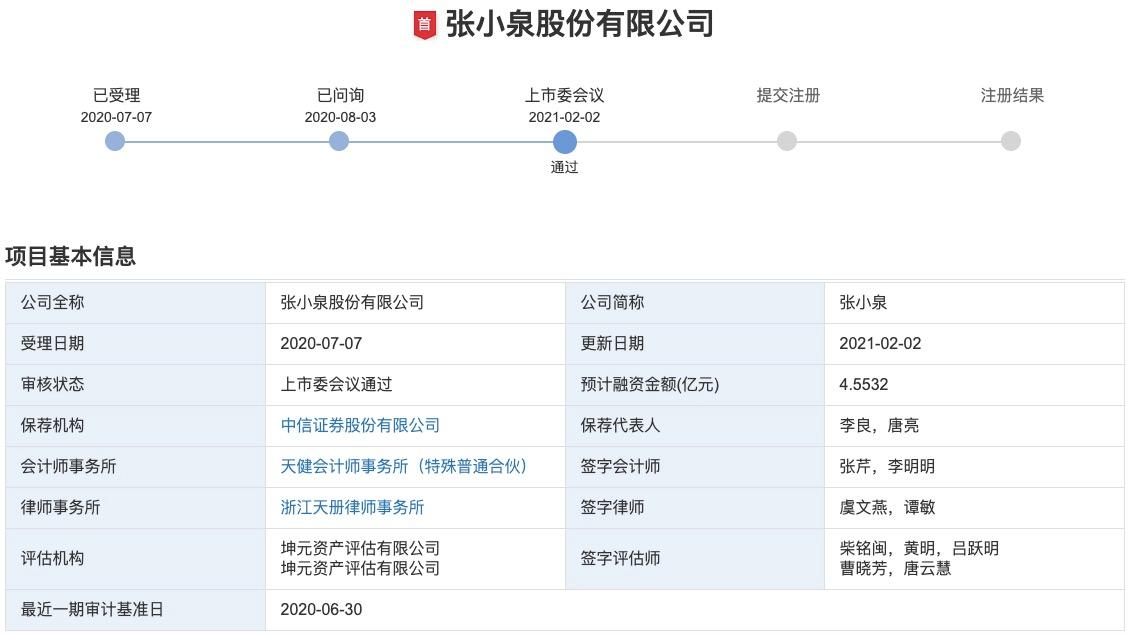Click the 已受理 stage label
Viewport: 1131px width, 635px height.
tap(113, 95)
